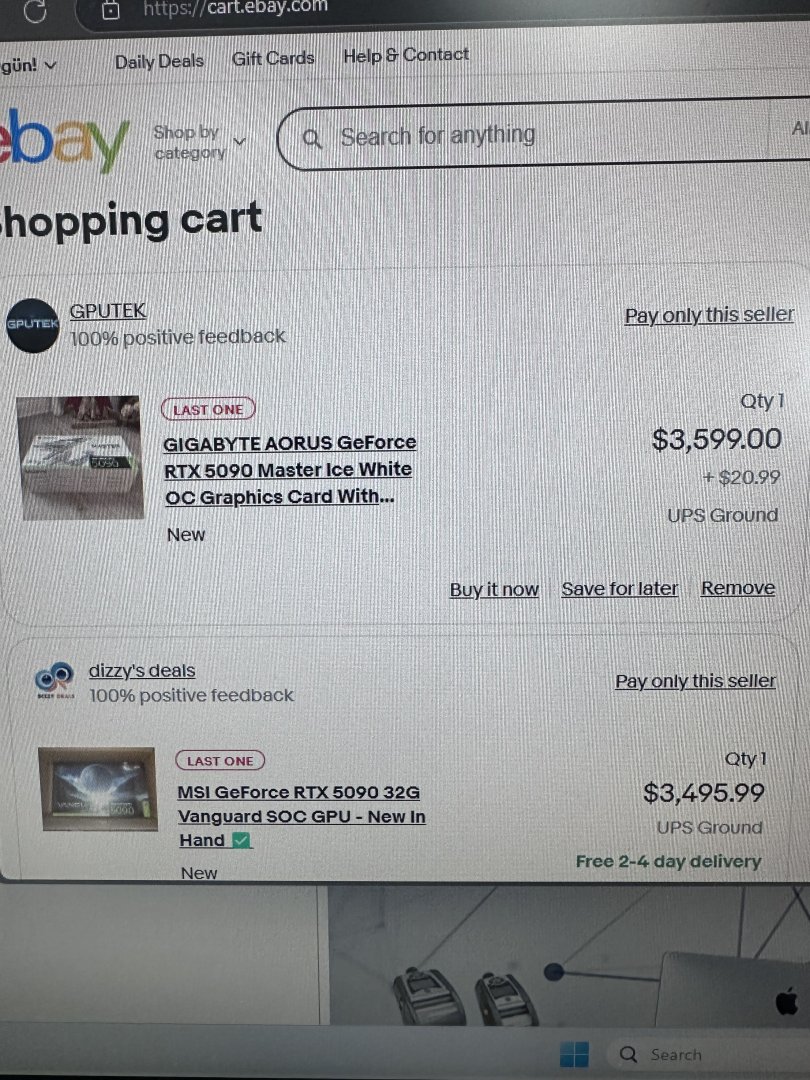Click Buy it now for GIGABYTE card
The height and width of the screenshot is (1080, 810).
[494, 590]
